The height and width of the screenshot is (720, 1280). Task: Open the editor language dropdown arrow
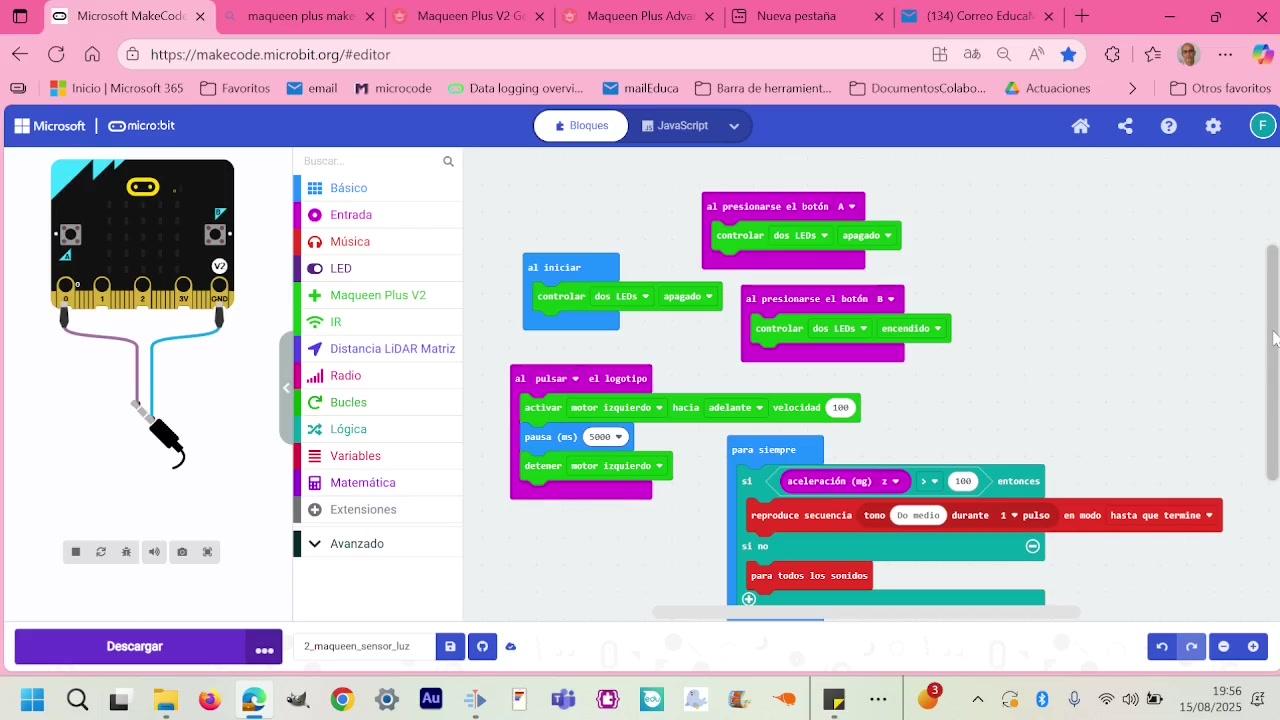pos(734,126)
